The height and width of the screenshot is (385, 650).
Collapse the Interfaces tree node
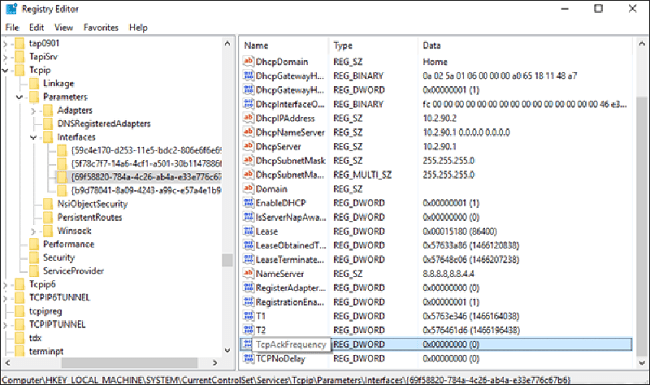[x=33, y=137]
